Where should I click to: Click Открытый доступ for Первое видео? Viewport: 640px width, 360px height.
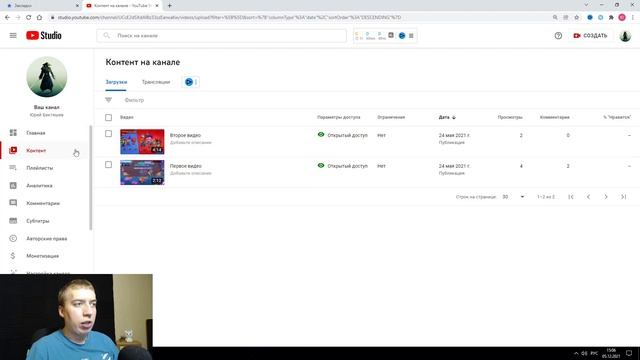pos(347,166)
